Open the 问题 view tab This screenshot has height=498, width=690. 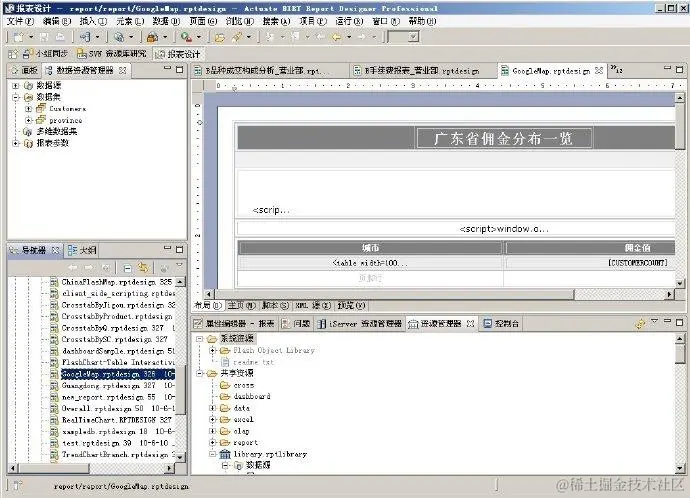coord(296,324)
